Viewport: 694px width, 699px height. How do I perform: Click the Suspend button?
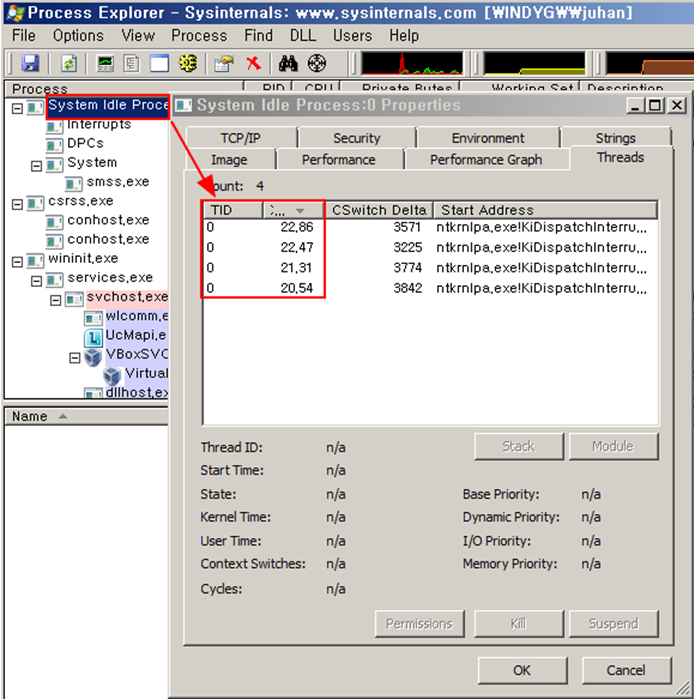tap(613, 623)
